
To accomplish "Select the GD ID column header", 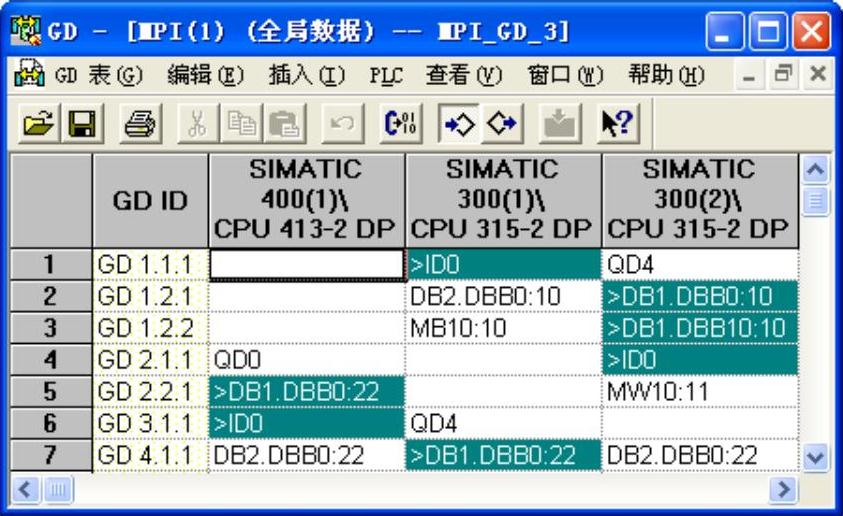I will coord(150,201).
